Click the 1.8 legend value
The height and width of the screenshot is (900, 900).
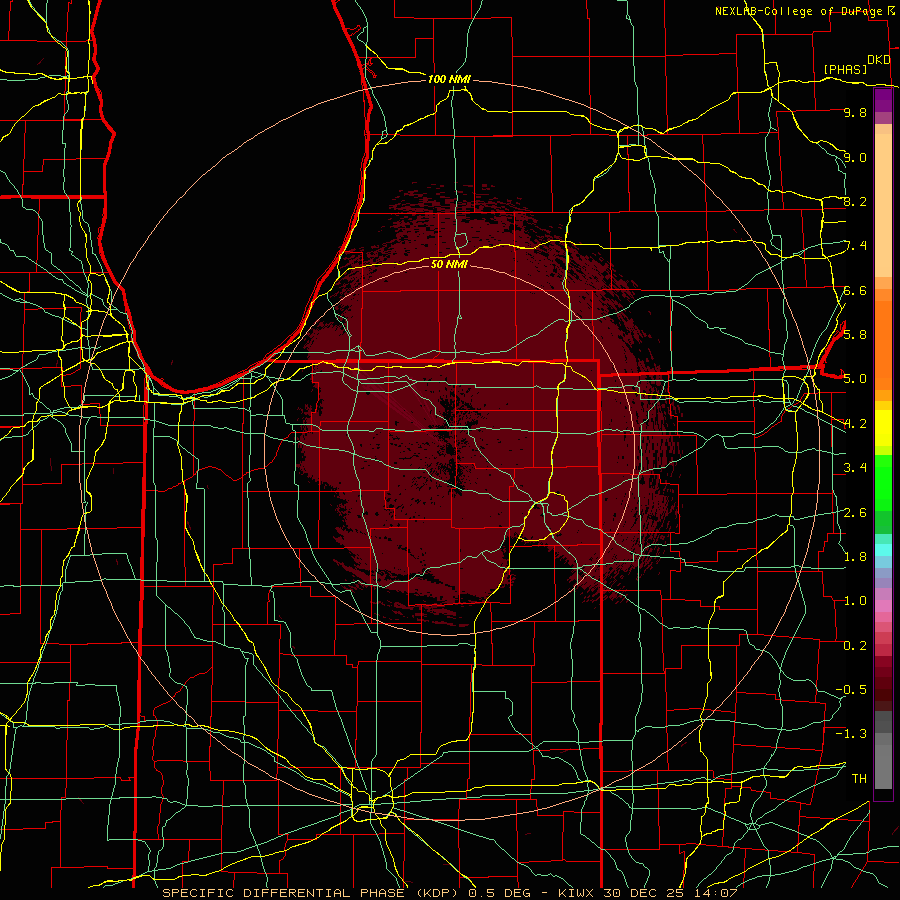pyautogui.click(x=855, y=556)
